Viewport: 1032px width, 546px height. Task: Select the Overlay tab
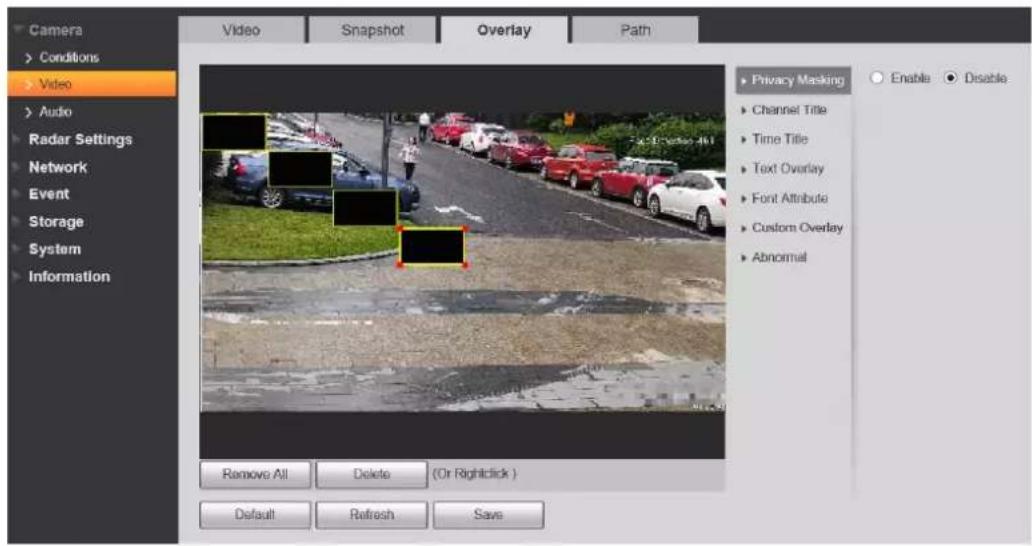504,30
